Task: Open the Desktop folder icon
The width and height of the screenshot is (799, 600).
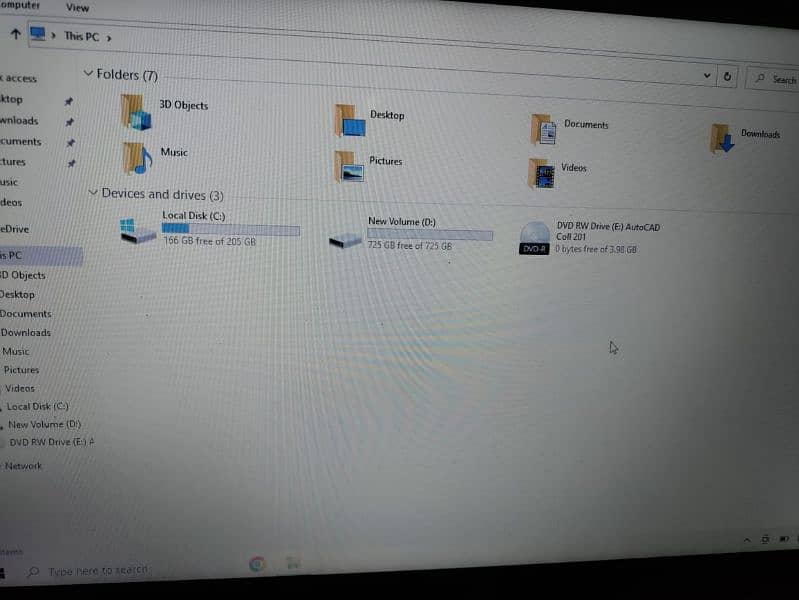Action: pos(350,121)
